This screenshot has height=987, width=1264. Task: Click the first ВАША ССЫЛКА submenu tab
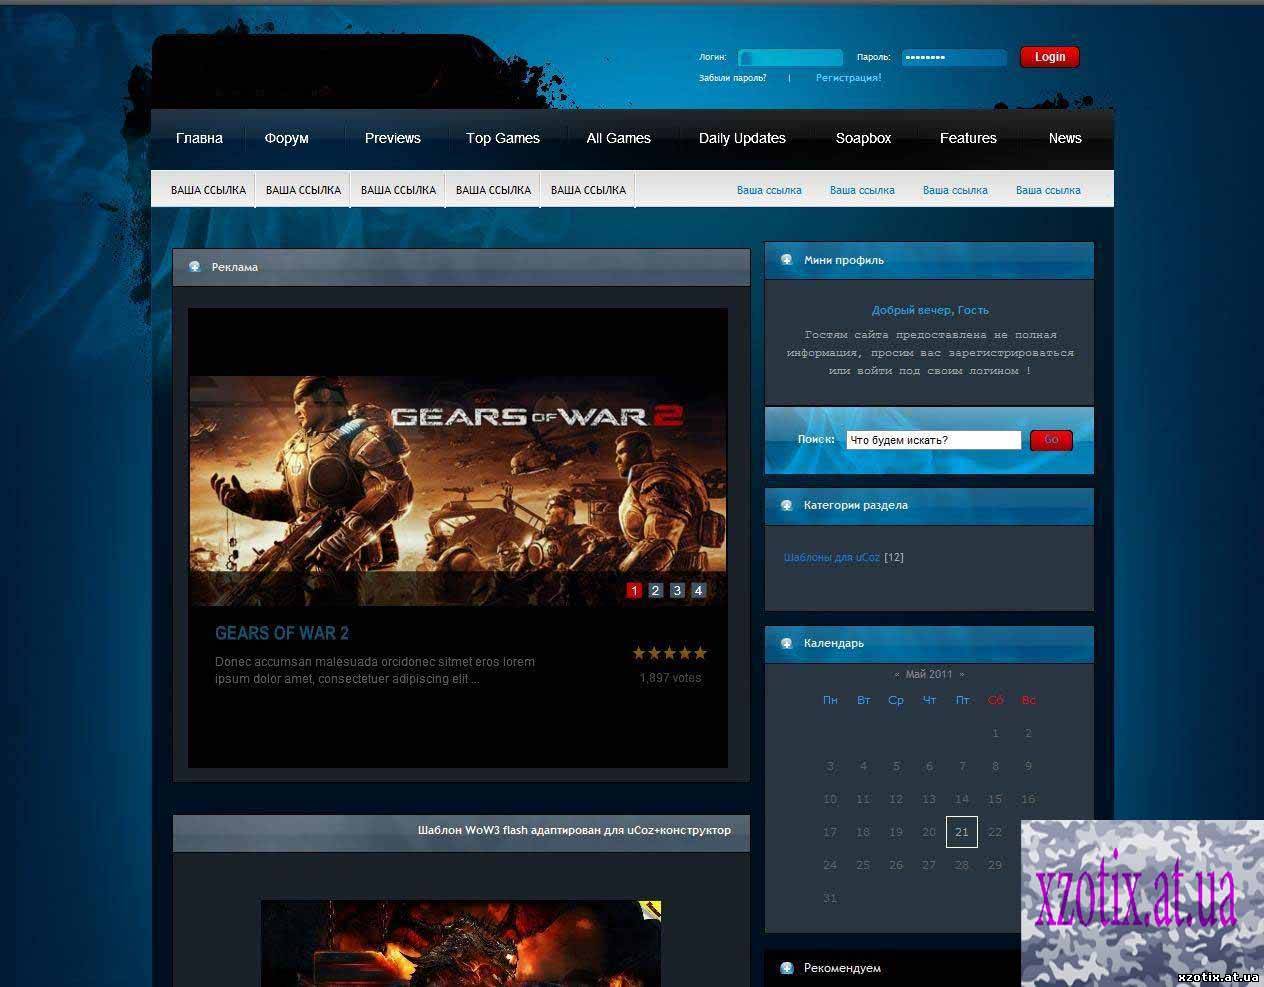click(x=208, y=190)
